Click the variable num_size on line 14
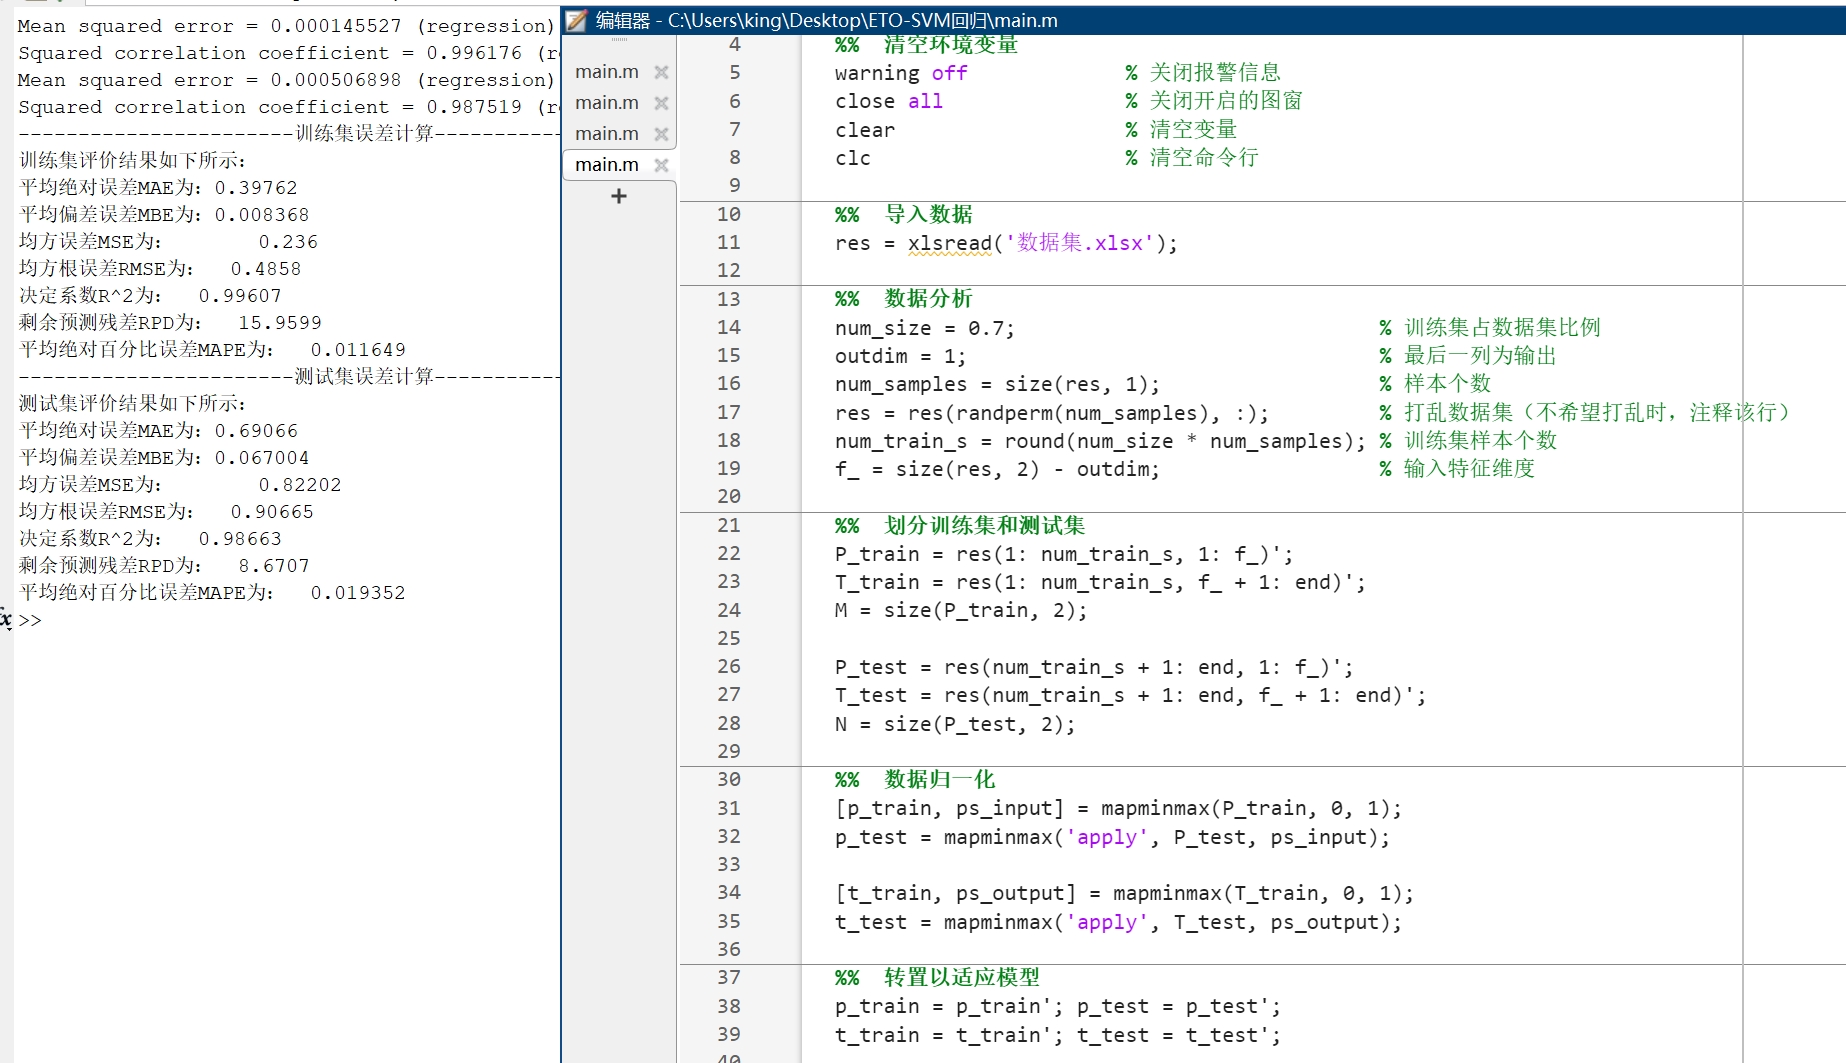This screenshot has width=1846, height=1063. (881, 328)
